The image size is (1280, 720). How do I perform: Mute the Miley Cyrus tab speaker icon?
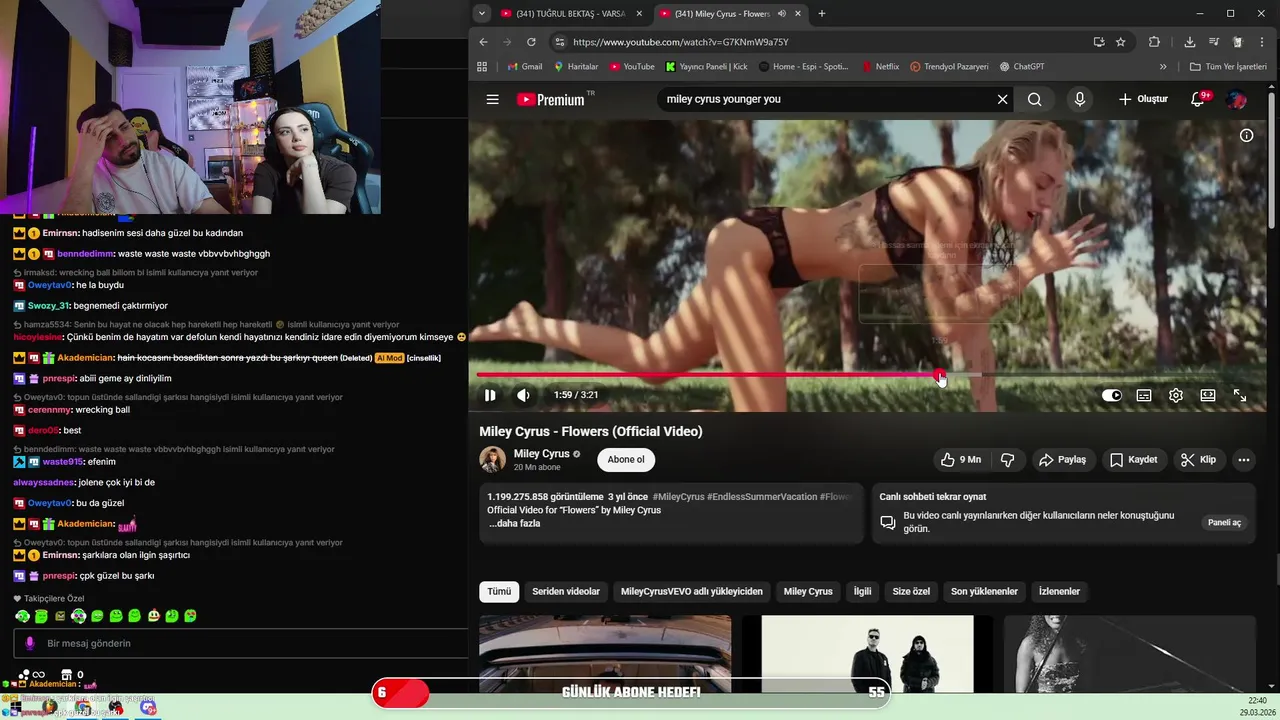pyautogui.click(x=782, y=14)
